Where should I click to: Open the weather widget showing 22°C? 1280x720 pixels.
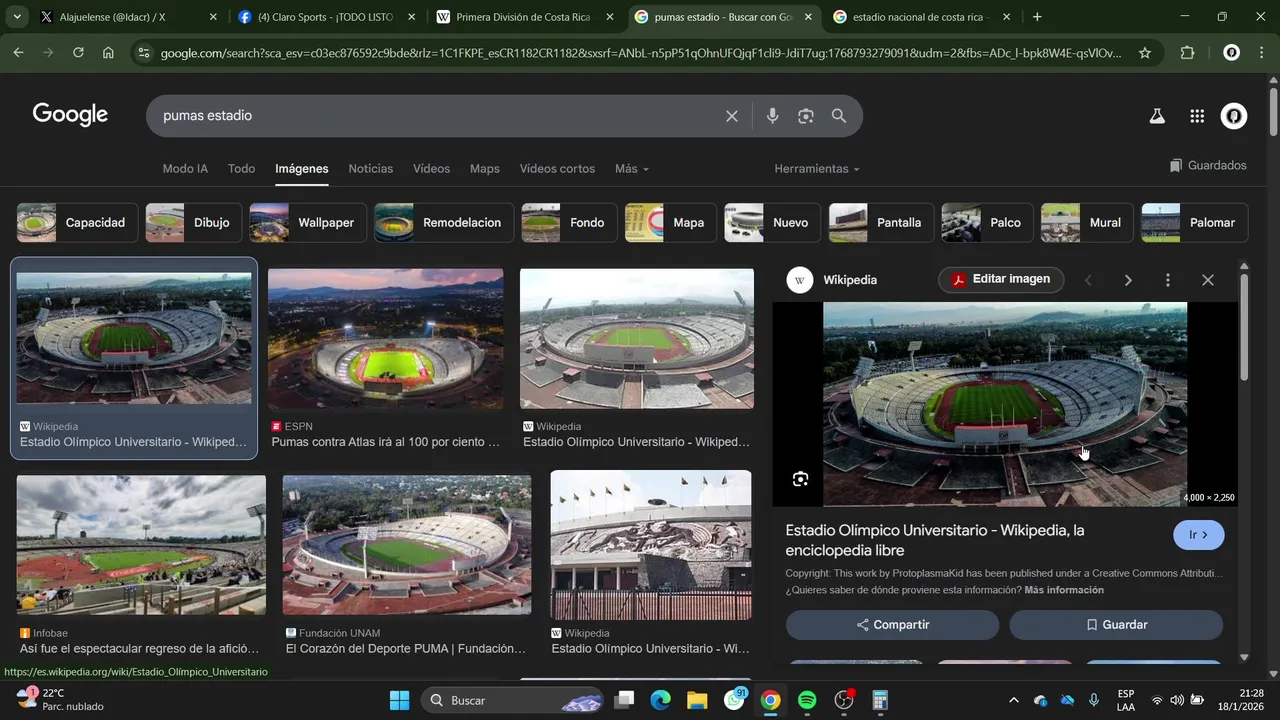[x=60, y=700]
